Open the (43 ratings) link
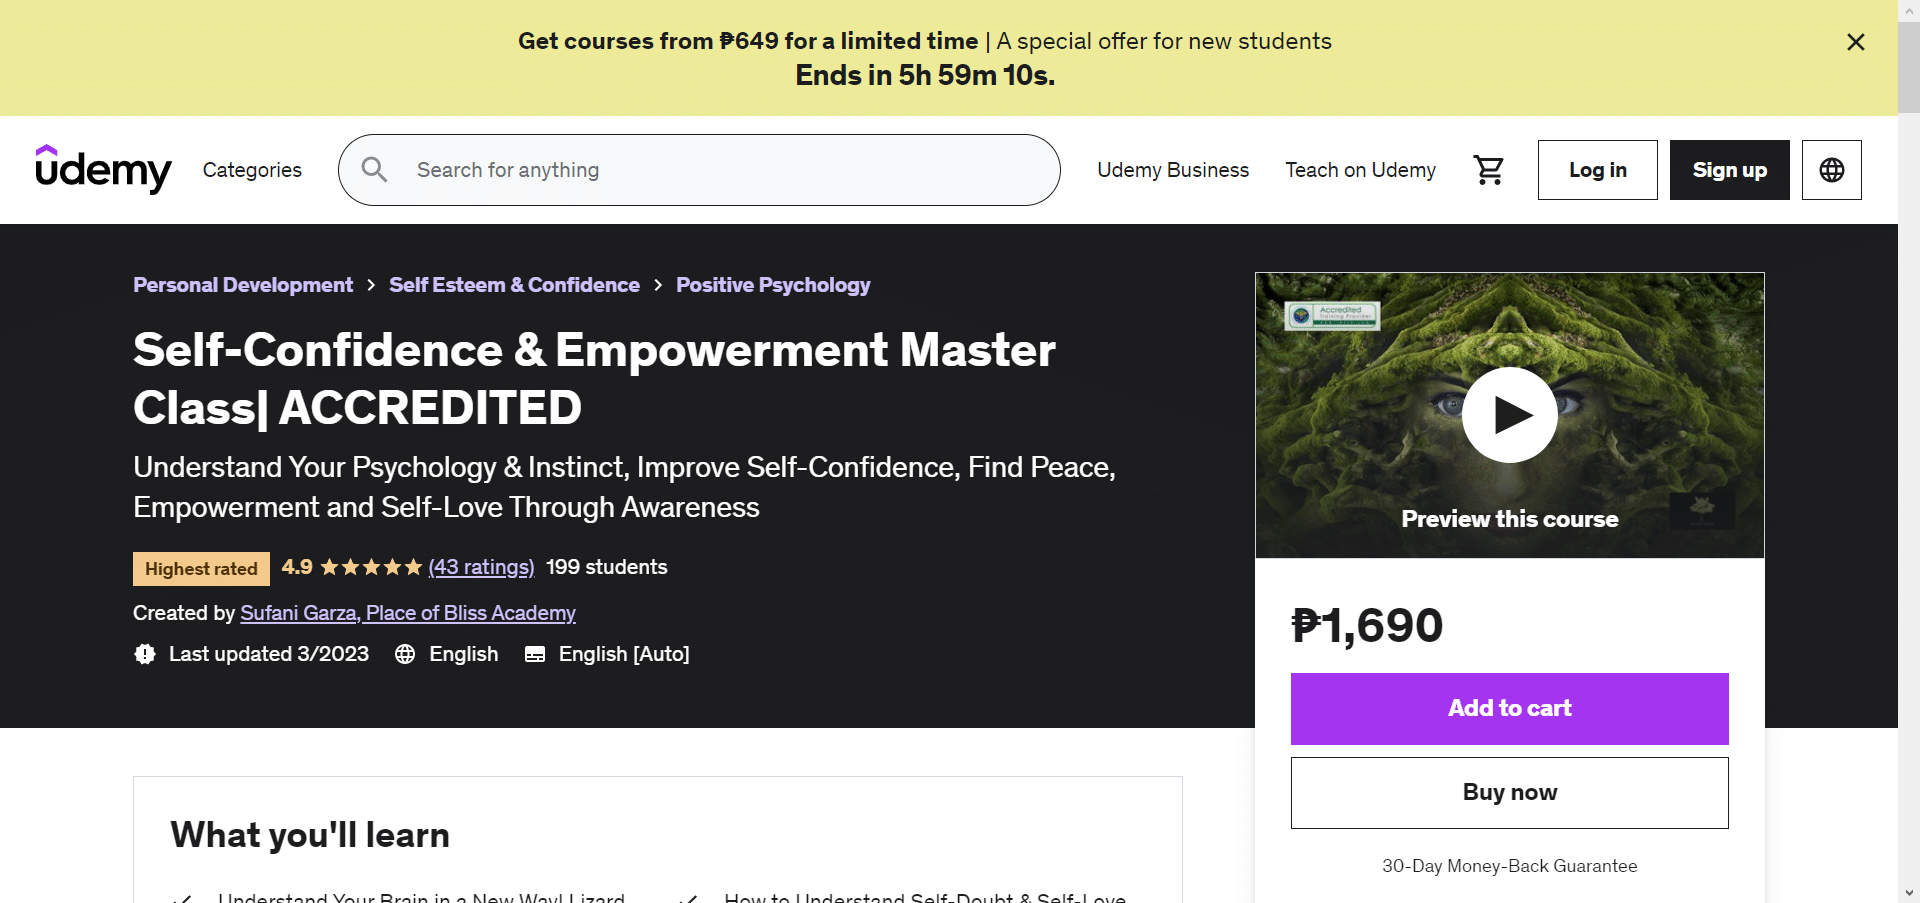Image resolution: width=1920 pixels, height=903 pixels. pyautogui.click(x=481, y=567)
